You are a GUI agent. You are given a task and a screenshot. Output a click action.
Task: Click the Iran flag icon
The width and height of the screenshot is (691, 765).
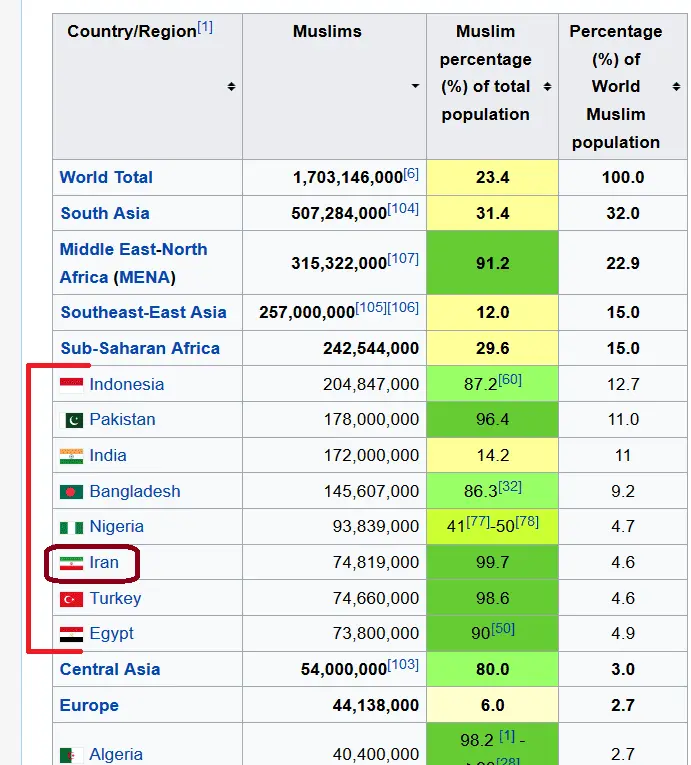pos(71,563)
